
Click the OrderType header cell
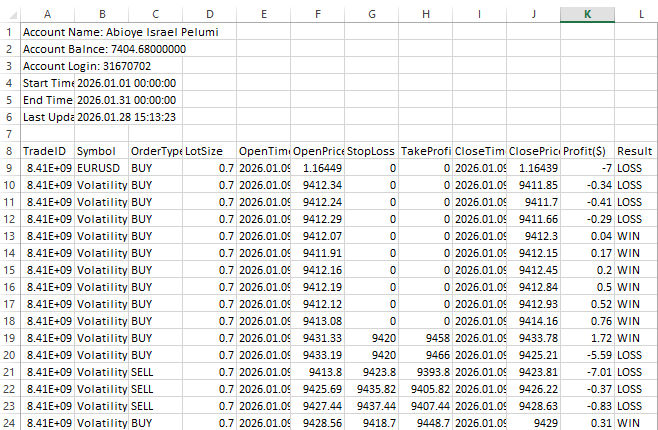(x=155, y=151)
